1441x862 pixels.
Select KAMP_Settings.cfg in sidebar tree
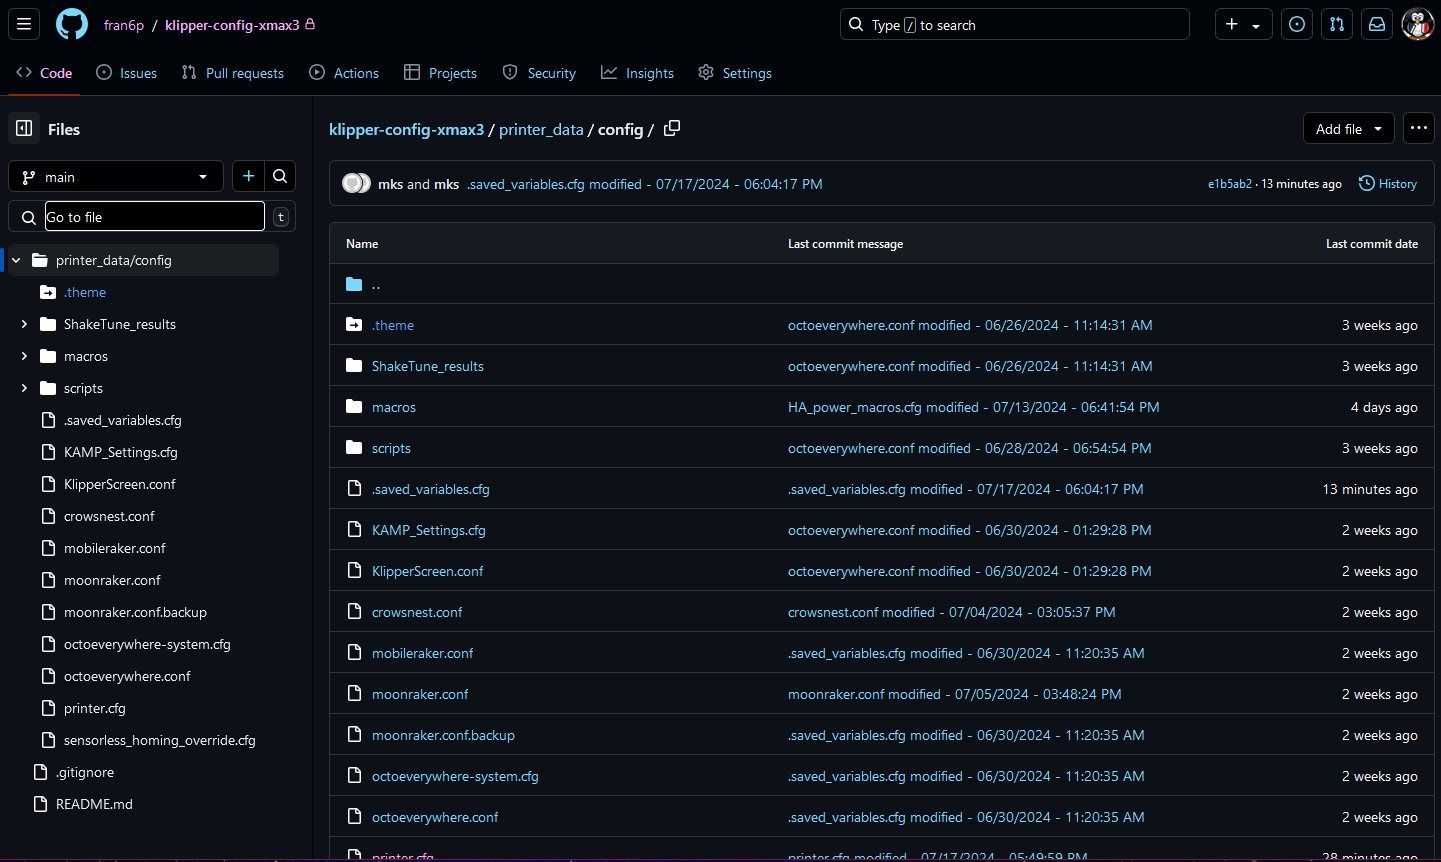121,452
